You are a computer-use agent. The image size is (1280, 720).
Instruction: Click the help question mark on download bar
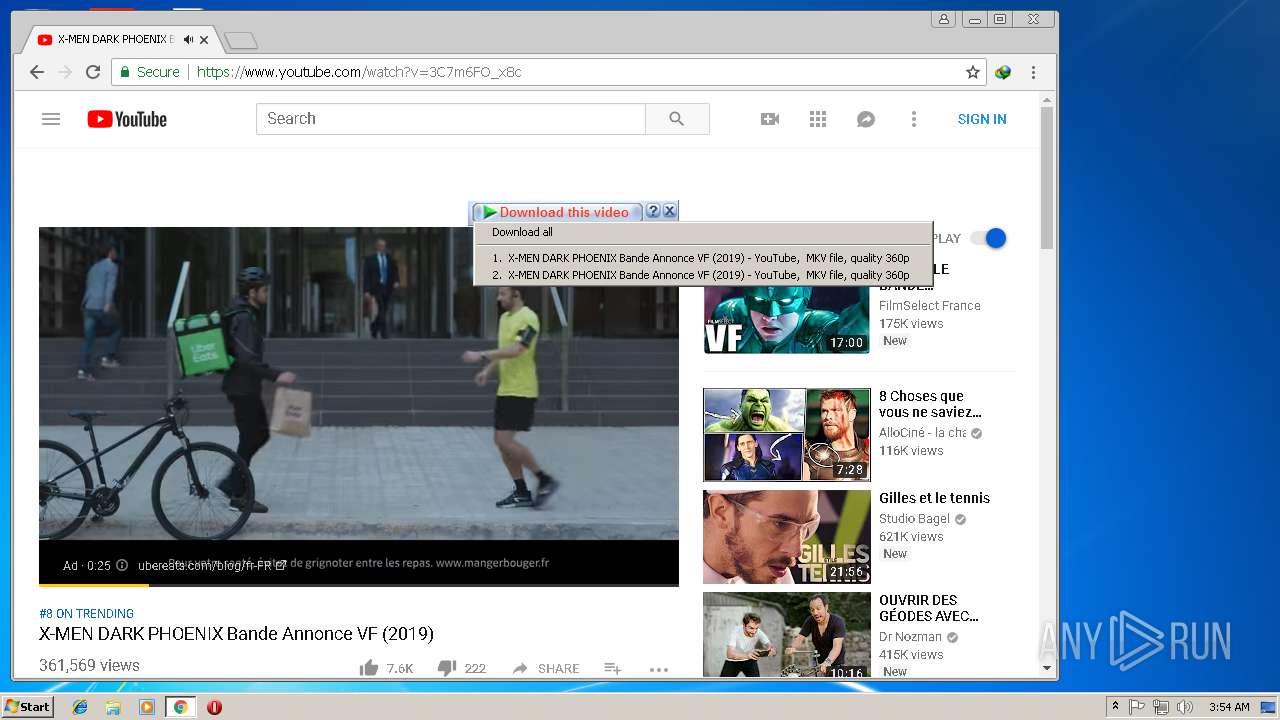coord(653,211)
